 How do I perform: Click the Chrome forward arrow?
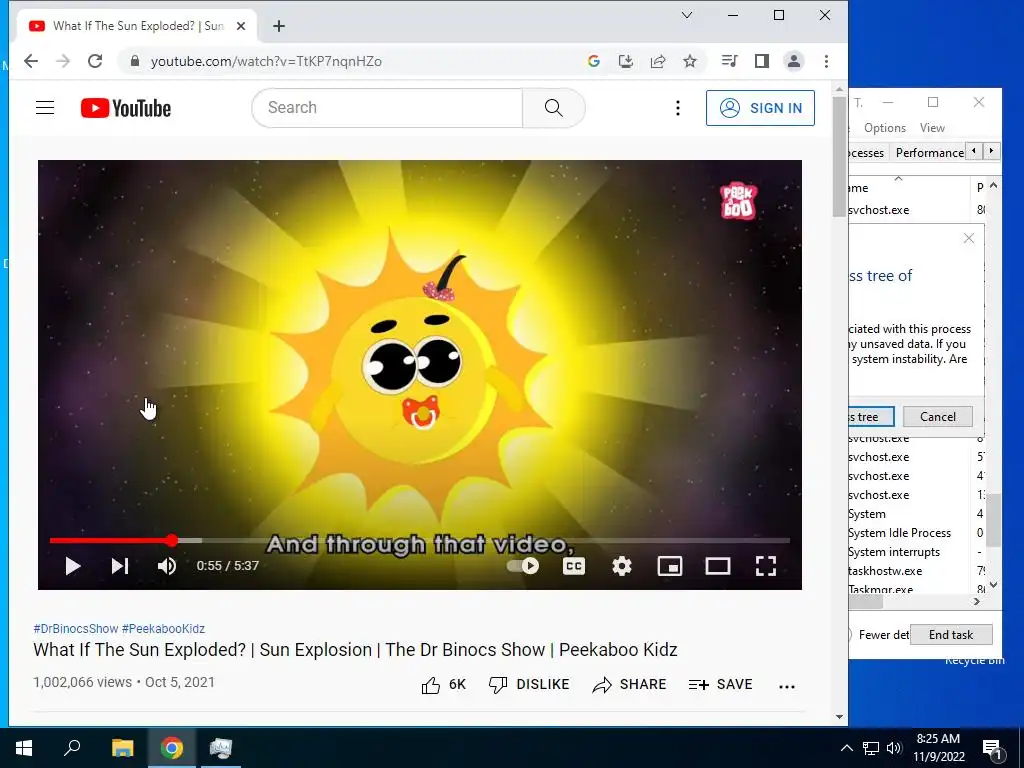tap(63, 61)
